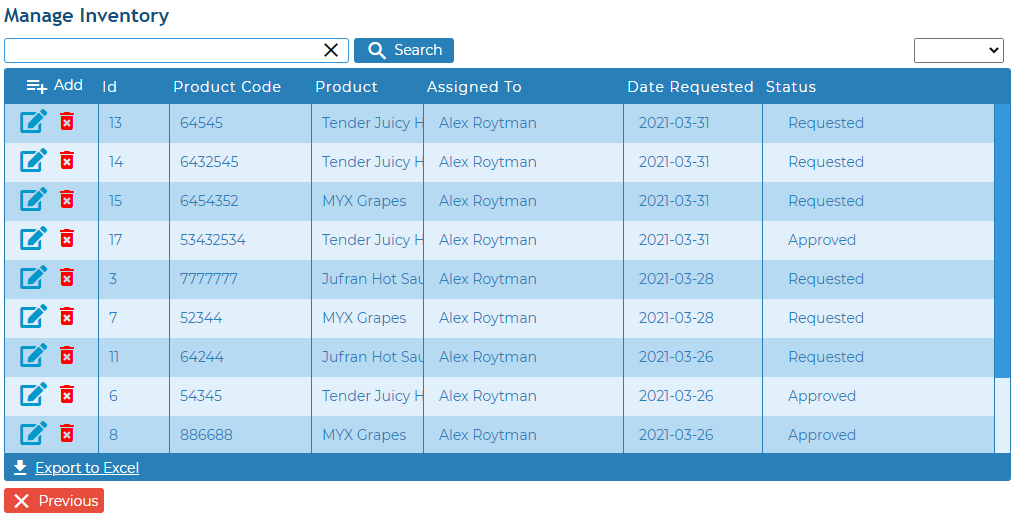Sort by the Id column header
Image resolution: width=1016 pixels, height=517 pixels.
tap(110, 87)
